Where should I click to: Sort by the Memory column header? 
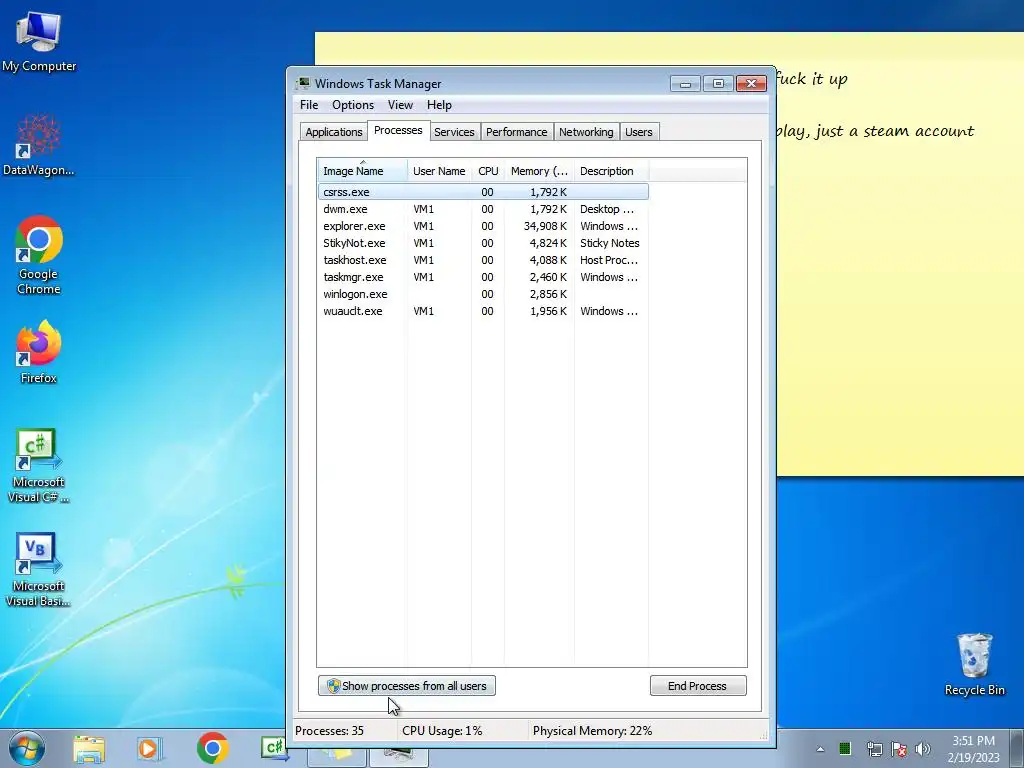tap(539, 171)
